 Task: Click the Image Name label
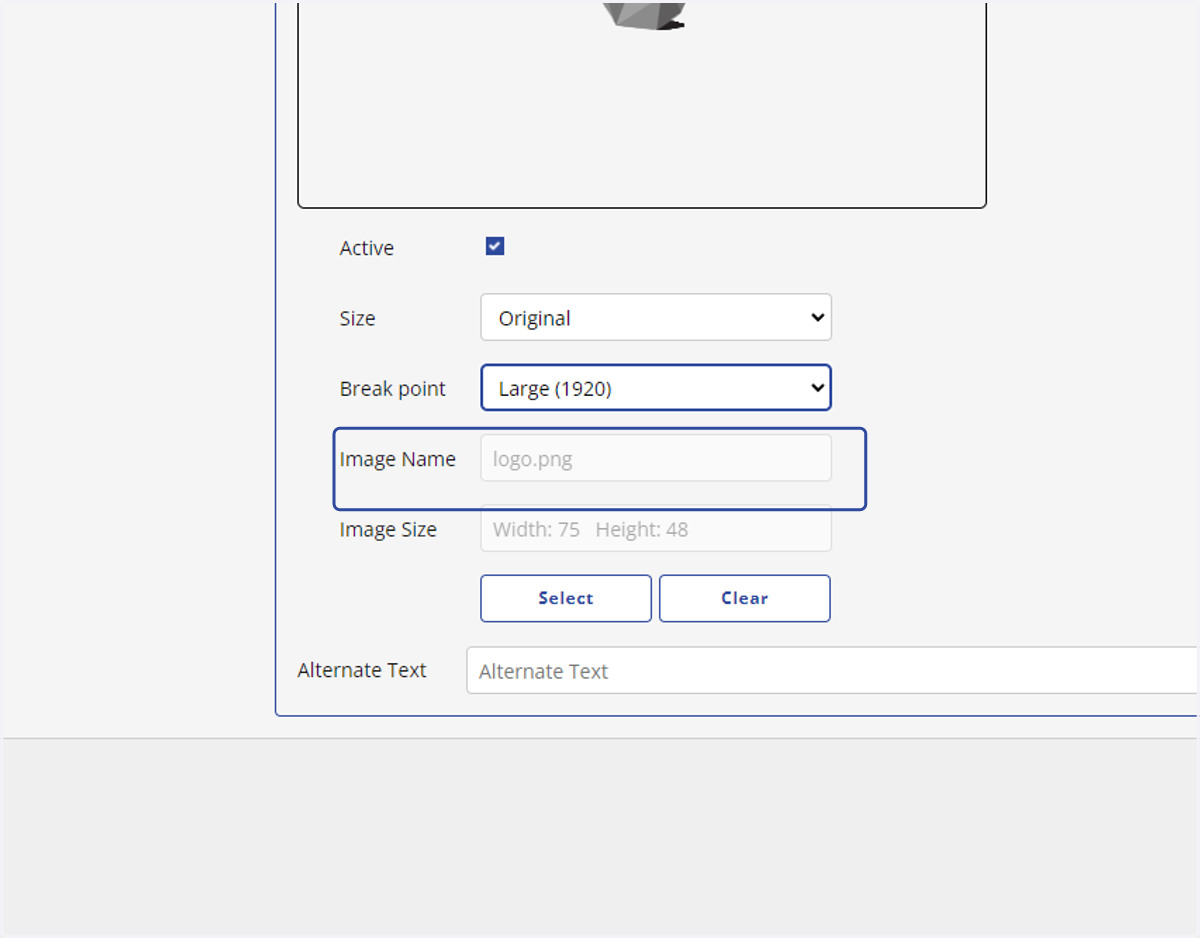click(x=398, y=459)
